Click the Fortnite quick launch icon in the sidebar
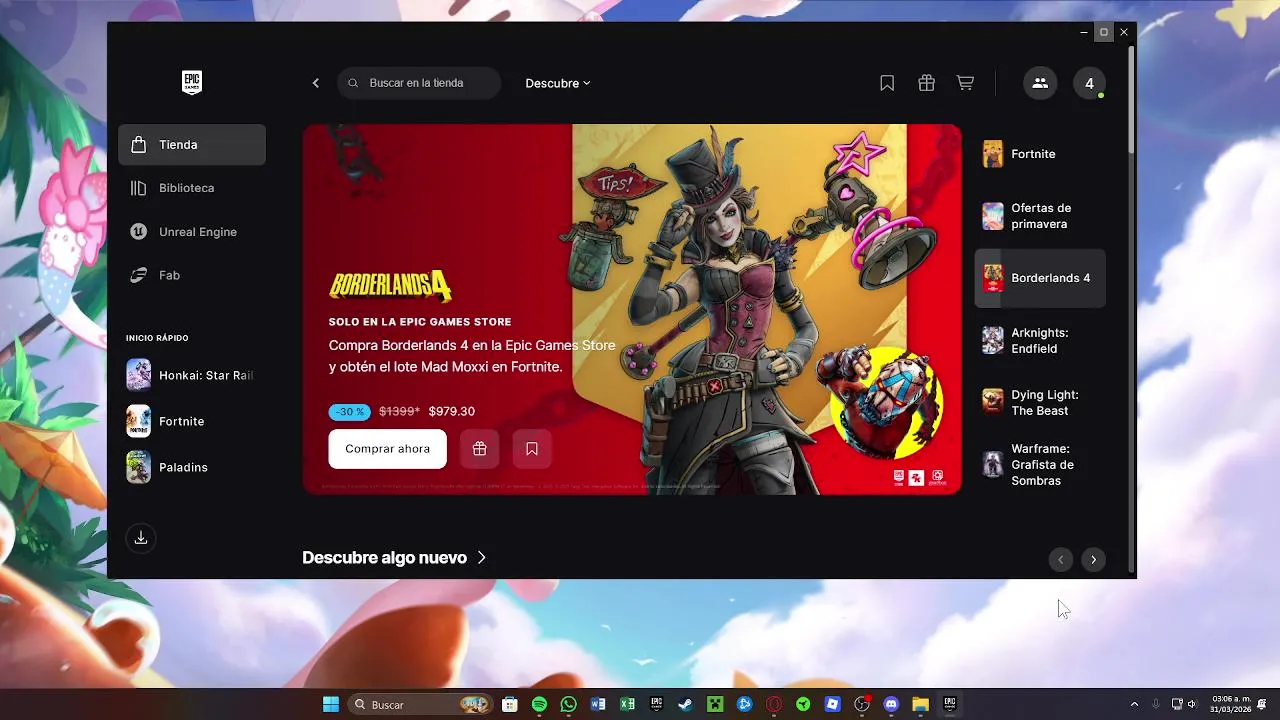 click(139, 421)
